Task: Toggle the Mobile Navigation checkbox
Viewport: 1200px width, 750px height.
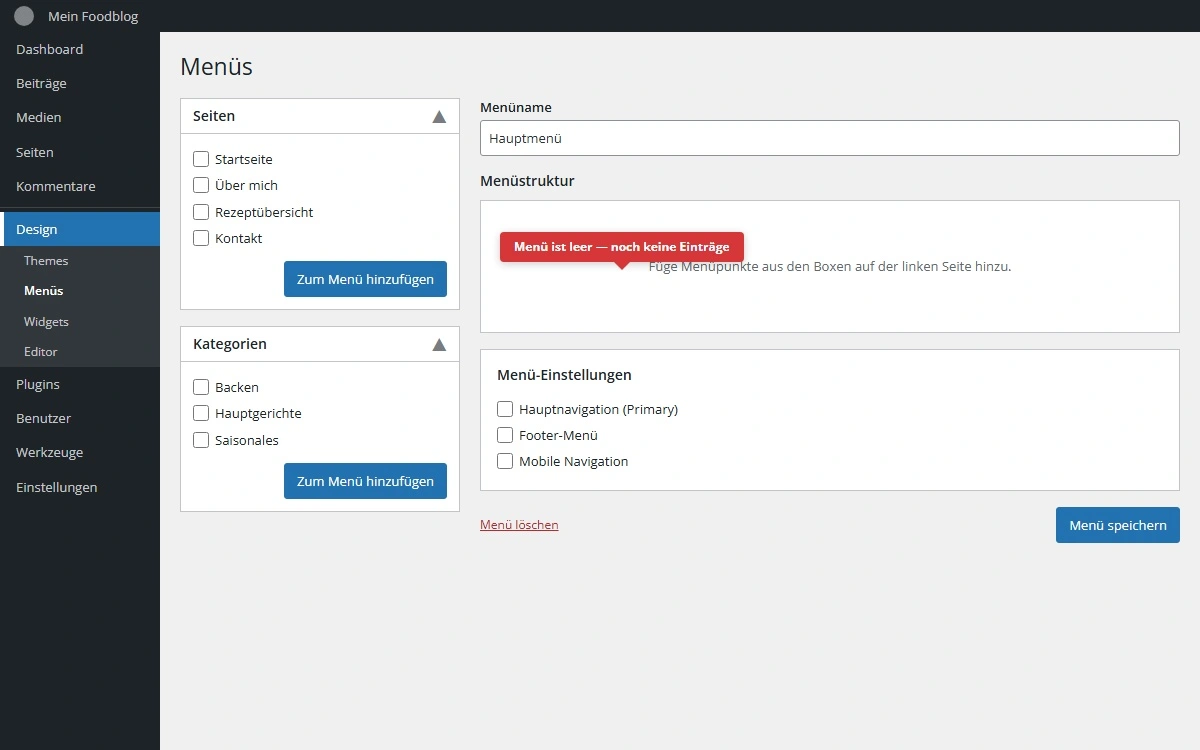Action: coord(505,461)
